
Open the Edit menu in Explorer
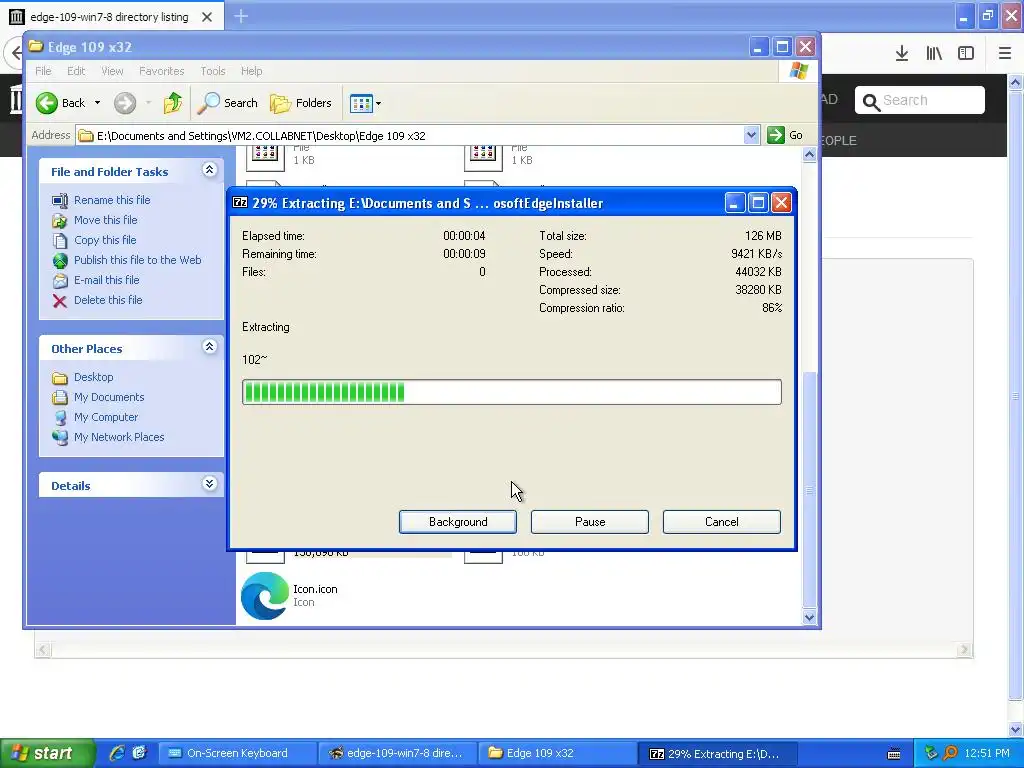pyautogui.click(x=76, y=71)
